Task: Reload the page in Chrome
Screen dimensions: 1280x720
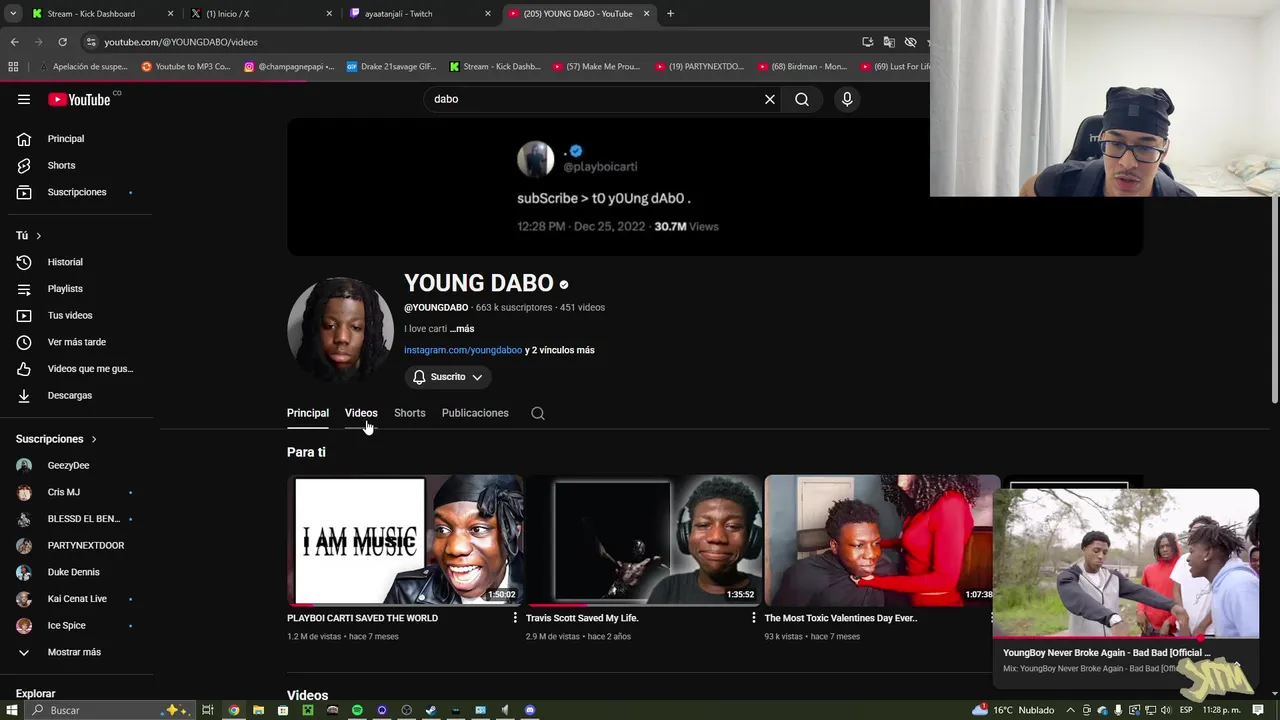Action: (x=62, y=42)
